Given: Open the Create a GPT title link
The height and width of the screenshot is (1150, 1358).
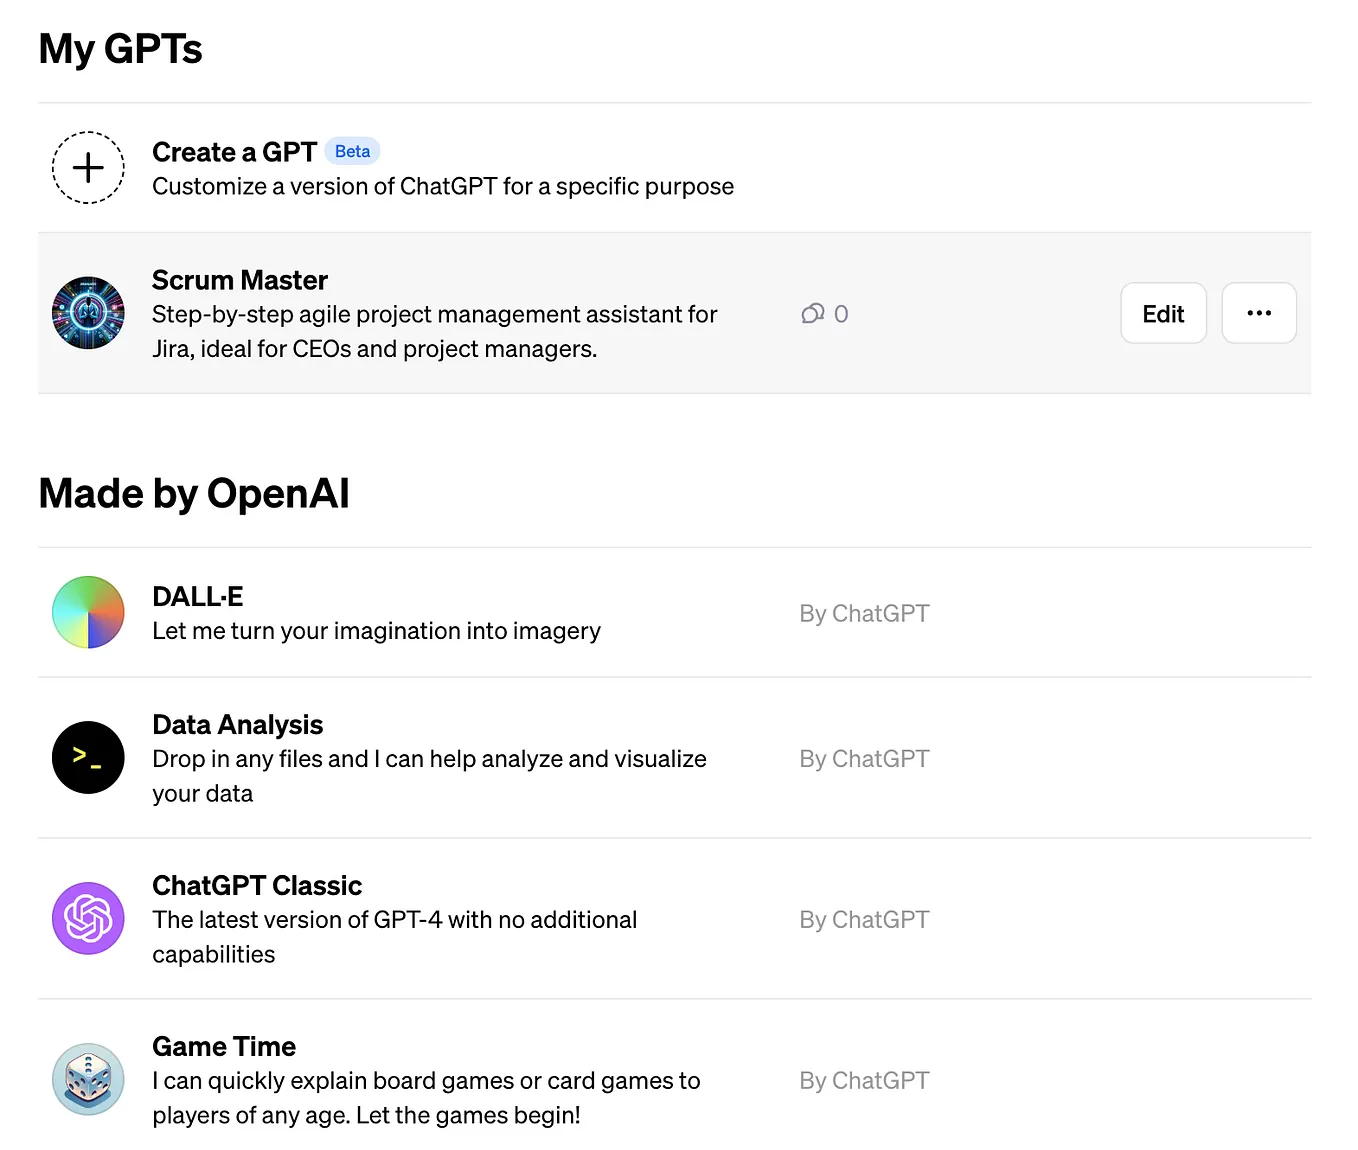Looking at the screenshot, I should pyautogui.click(x=234, y=152).
